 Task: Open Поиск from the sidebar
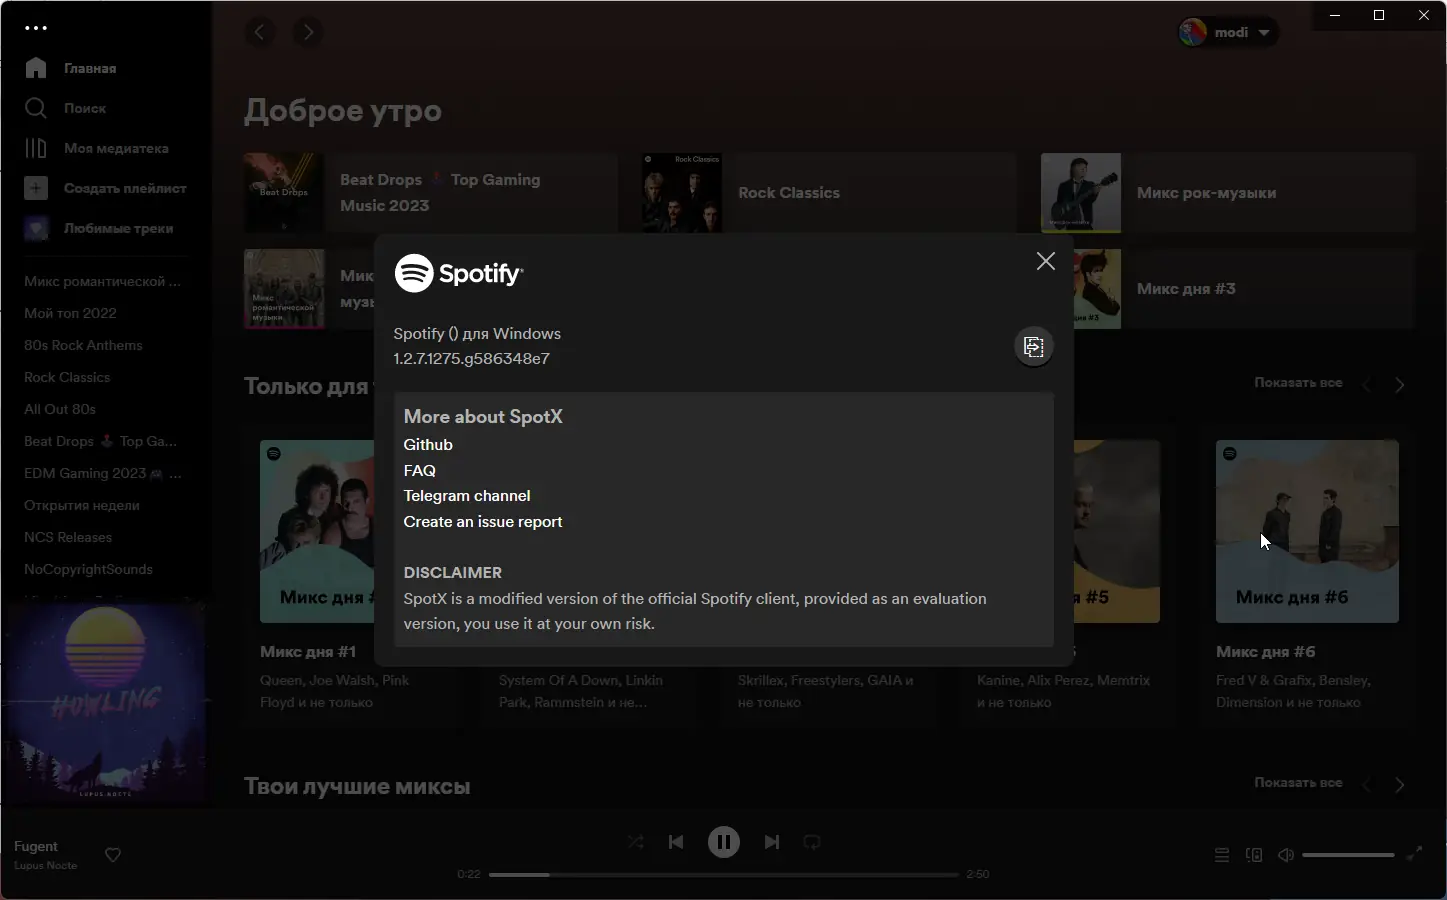tap(85, 108)
